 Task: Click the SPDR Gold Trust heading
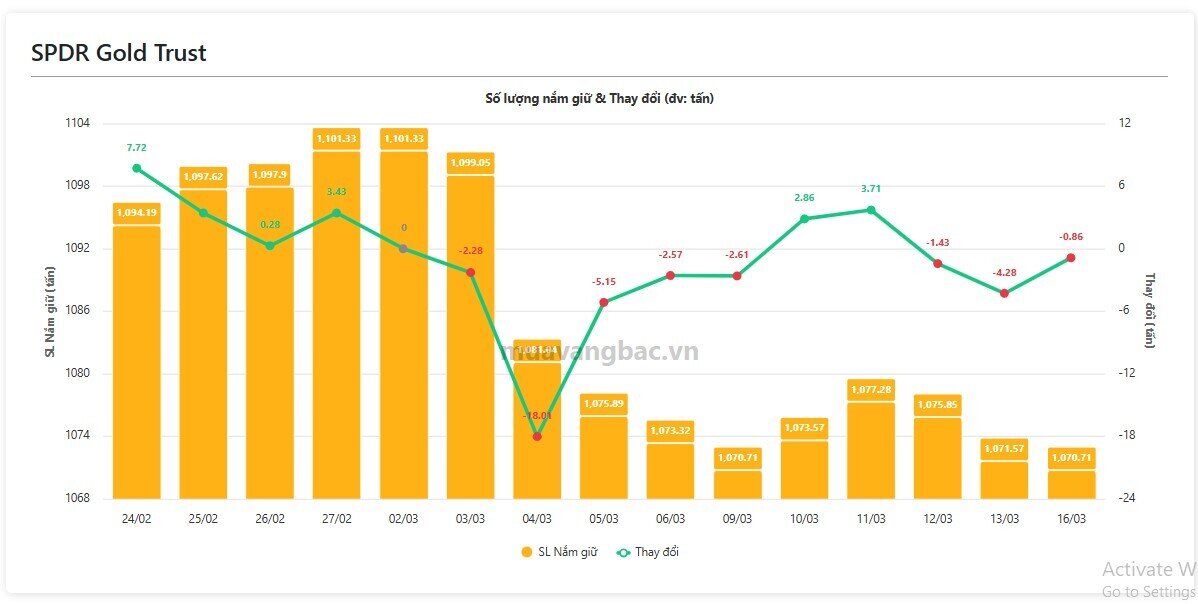pos(118,53)
